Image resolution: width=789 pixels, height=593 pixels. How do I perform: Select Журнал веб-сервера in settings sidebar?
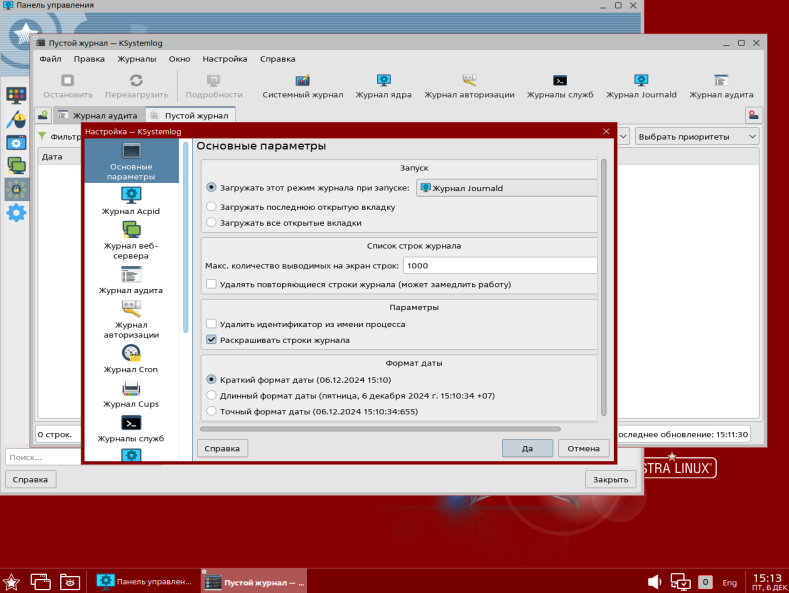point(131,241)
